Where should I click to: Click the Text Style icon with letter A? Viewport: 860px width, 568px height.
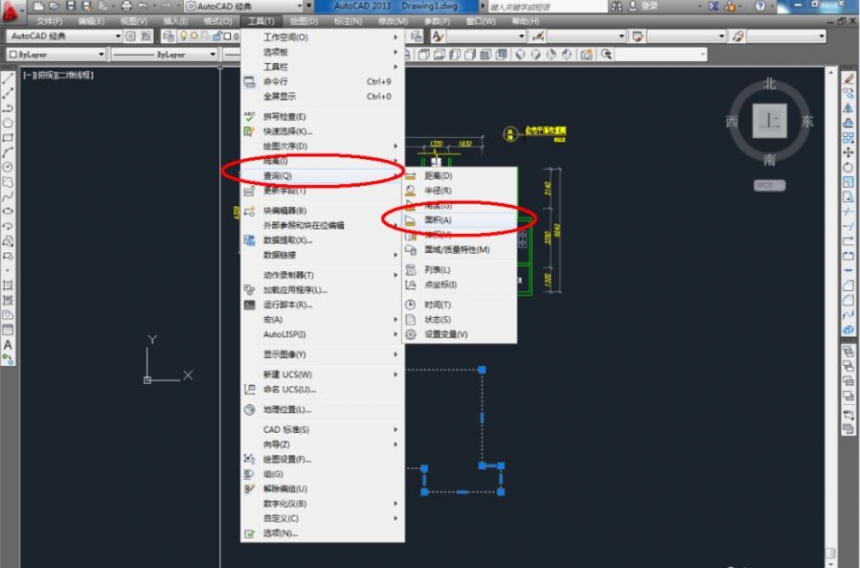437,36
